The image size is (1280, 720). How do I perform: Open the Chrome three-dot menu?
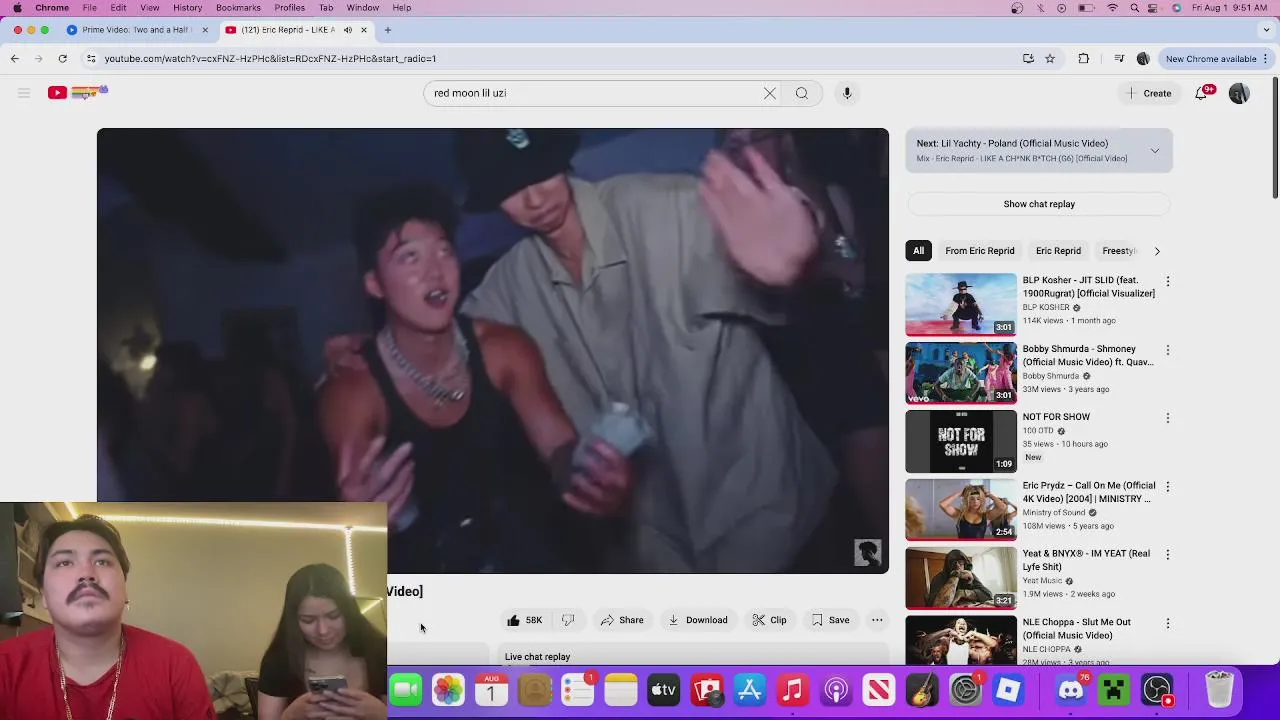(x=1265, y=59)
